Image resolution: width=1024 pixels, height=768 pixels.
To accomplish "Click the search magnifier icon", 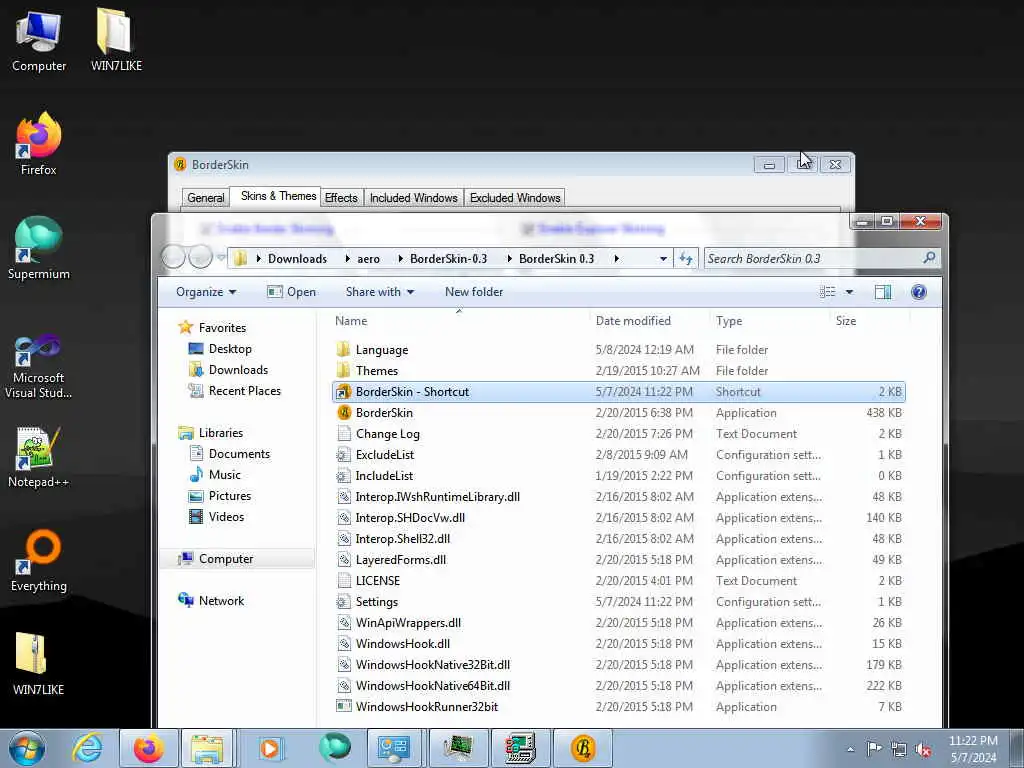I will pyautogui.click(x=929, y=258).
